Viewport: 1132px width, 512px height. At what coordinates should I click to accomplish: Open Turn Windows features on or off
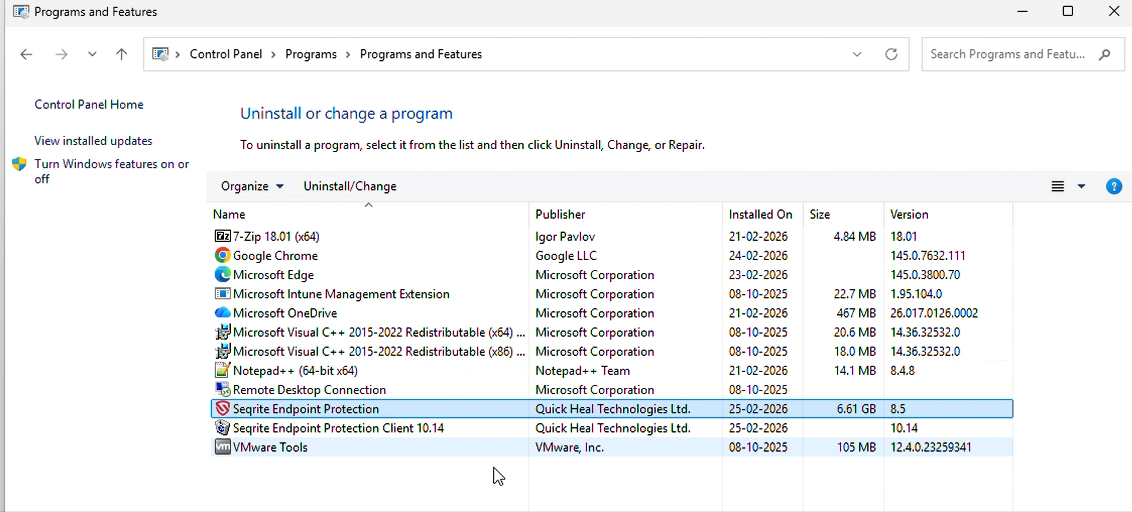pyautogui.click(x=112, y=171)
